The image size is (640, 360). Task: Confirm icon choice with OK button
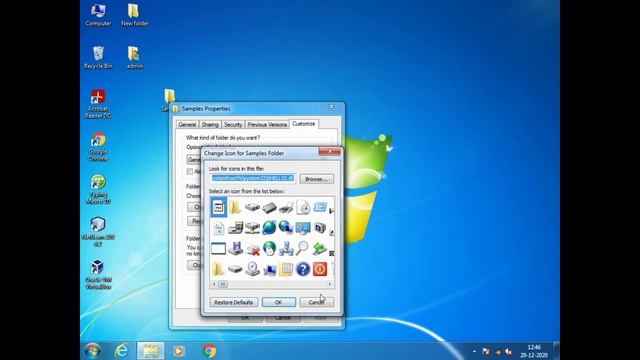click(x=278, y=302)
